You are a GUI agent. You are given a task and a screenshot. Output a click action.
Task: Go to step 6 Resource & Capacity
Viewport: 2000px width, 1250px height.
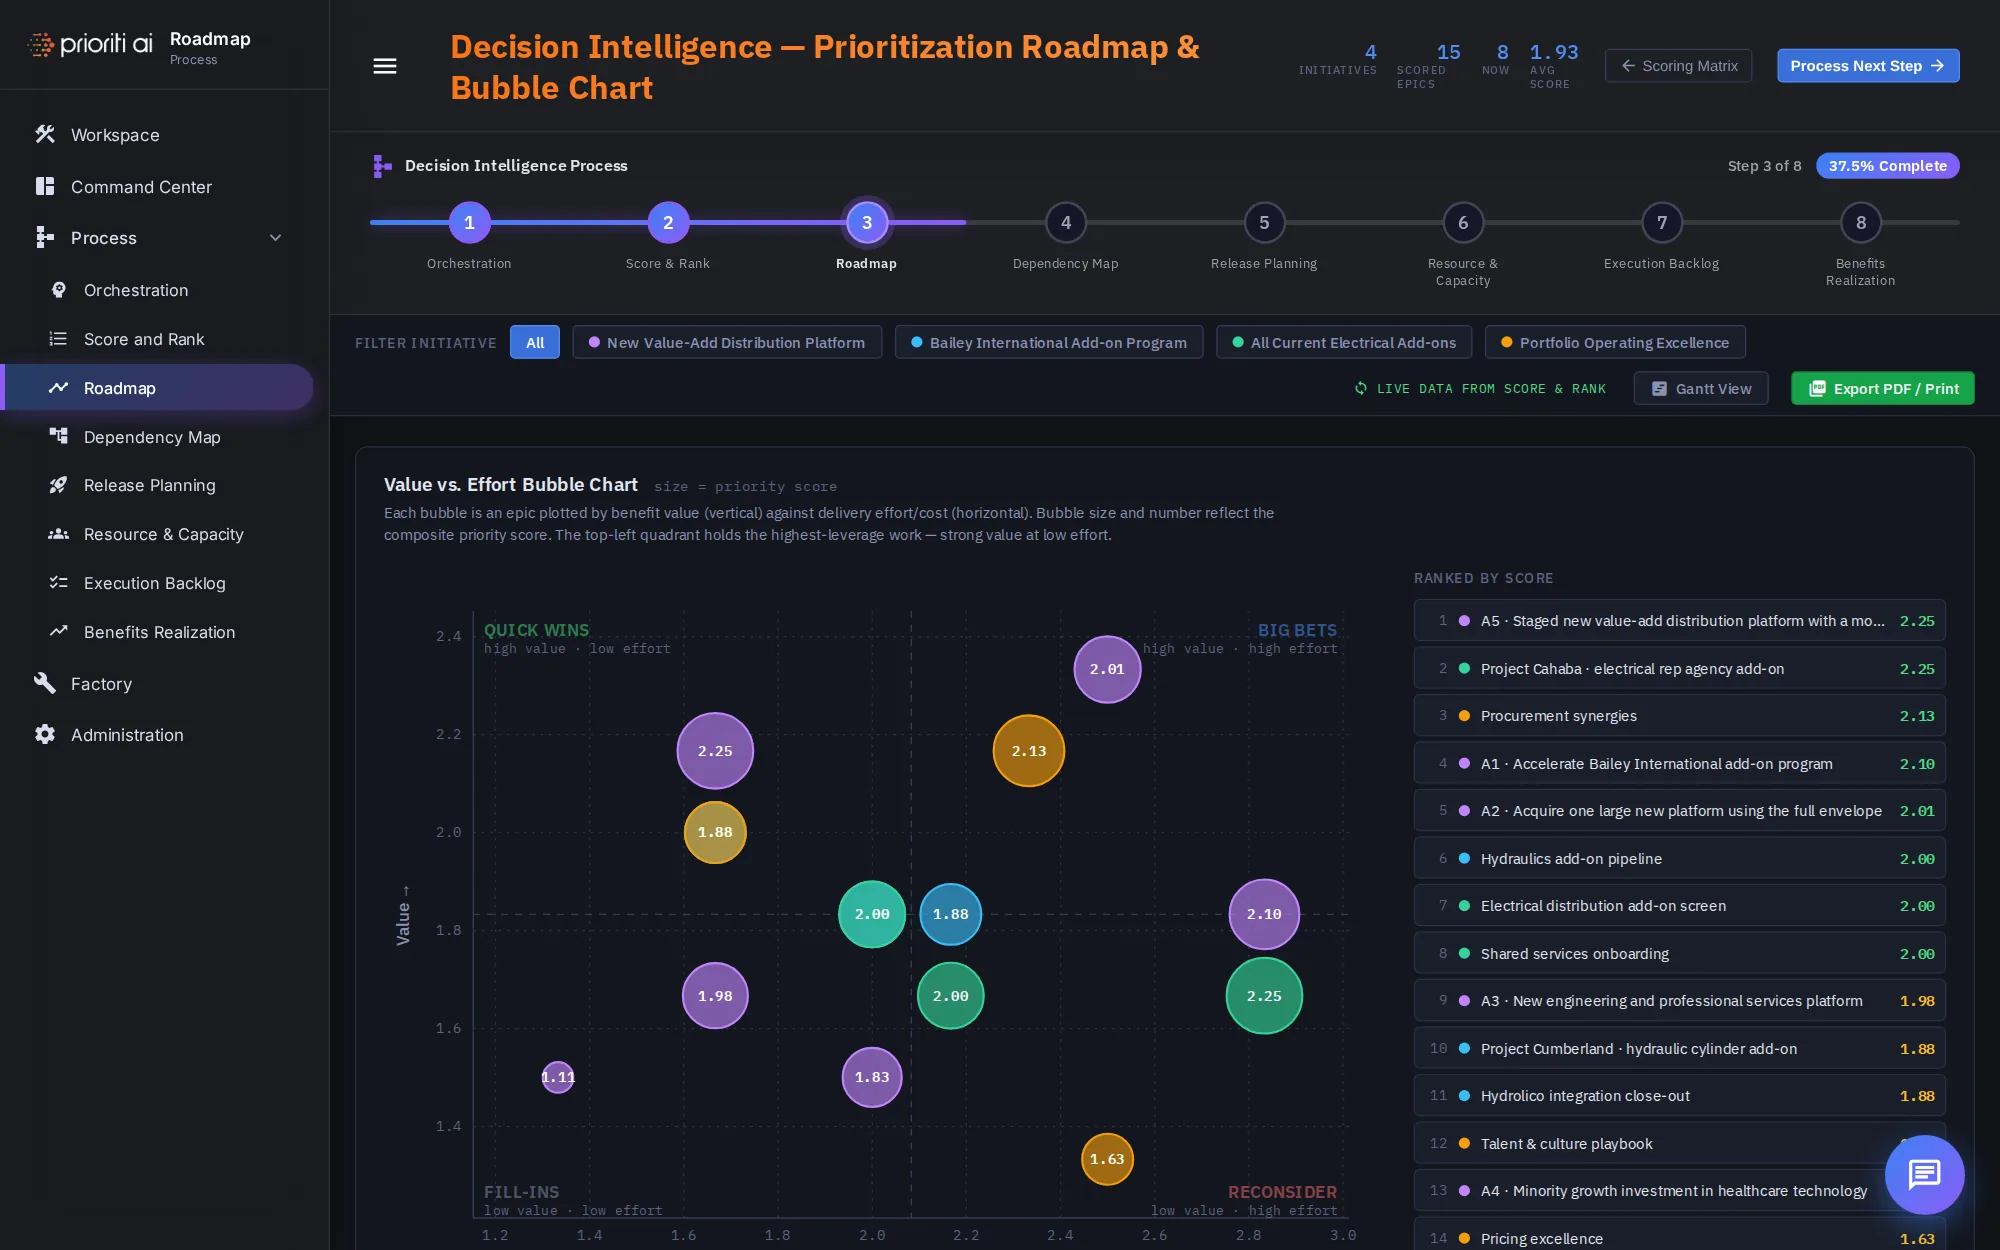(x=1463, y=223)
